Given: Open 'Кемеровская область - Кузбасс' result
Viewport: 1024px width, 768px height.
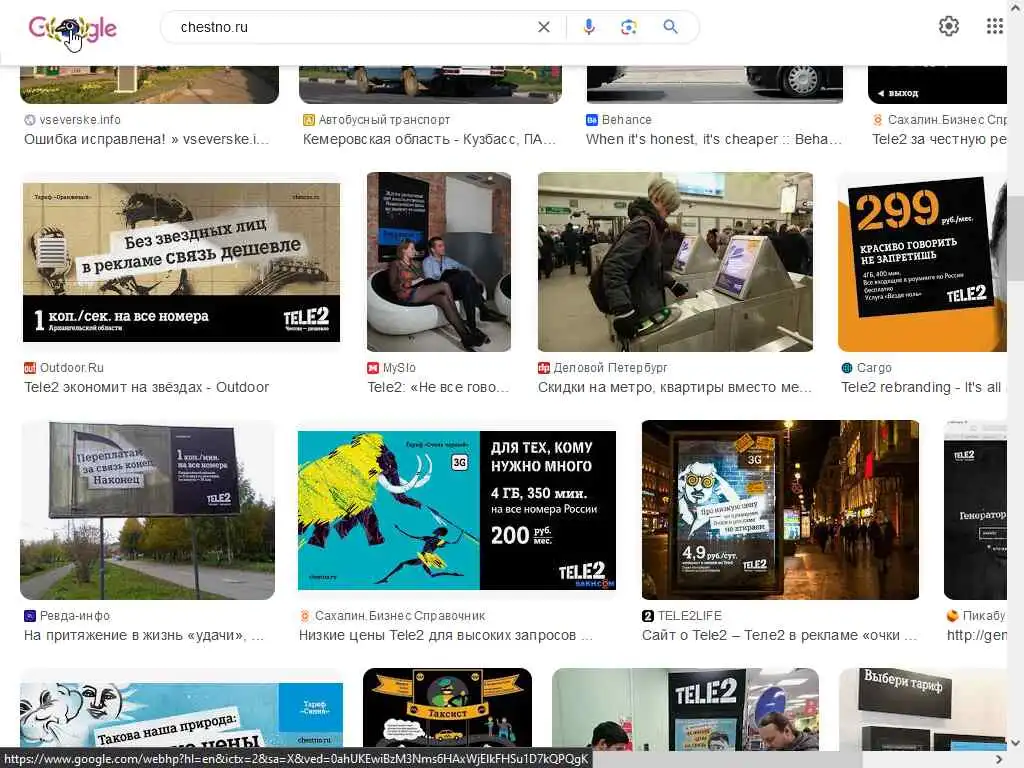Looking at the screenshot, I should (429, 139).
